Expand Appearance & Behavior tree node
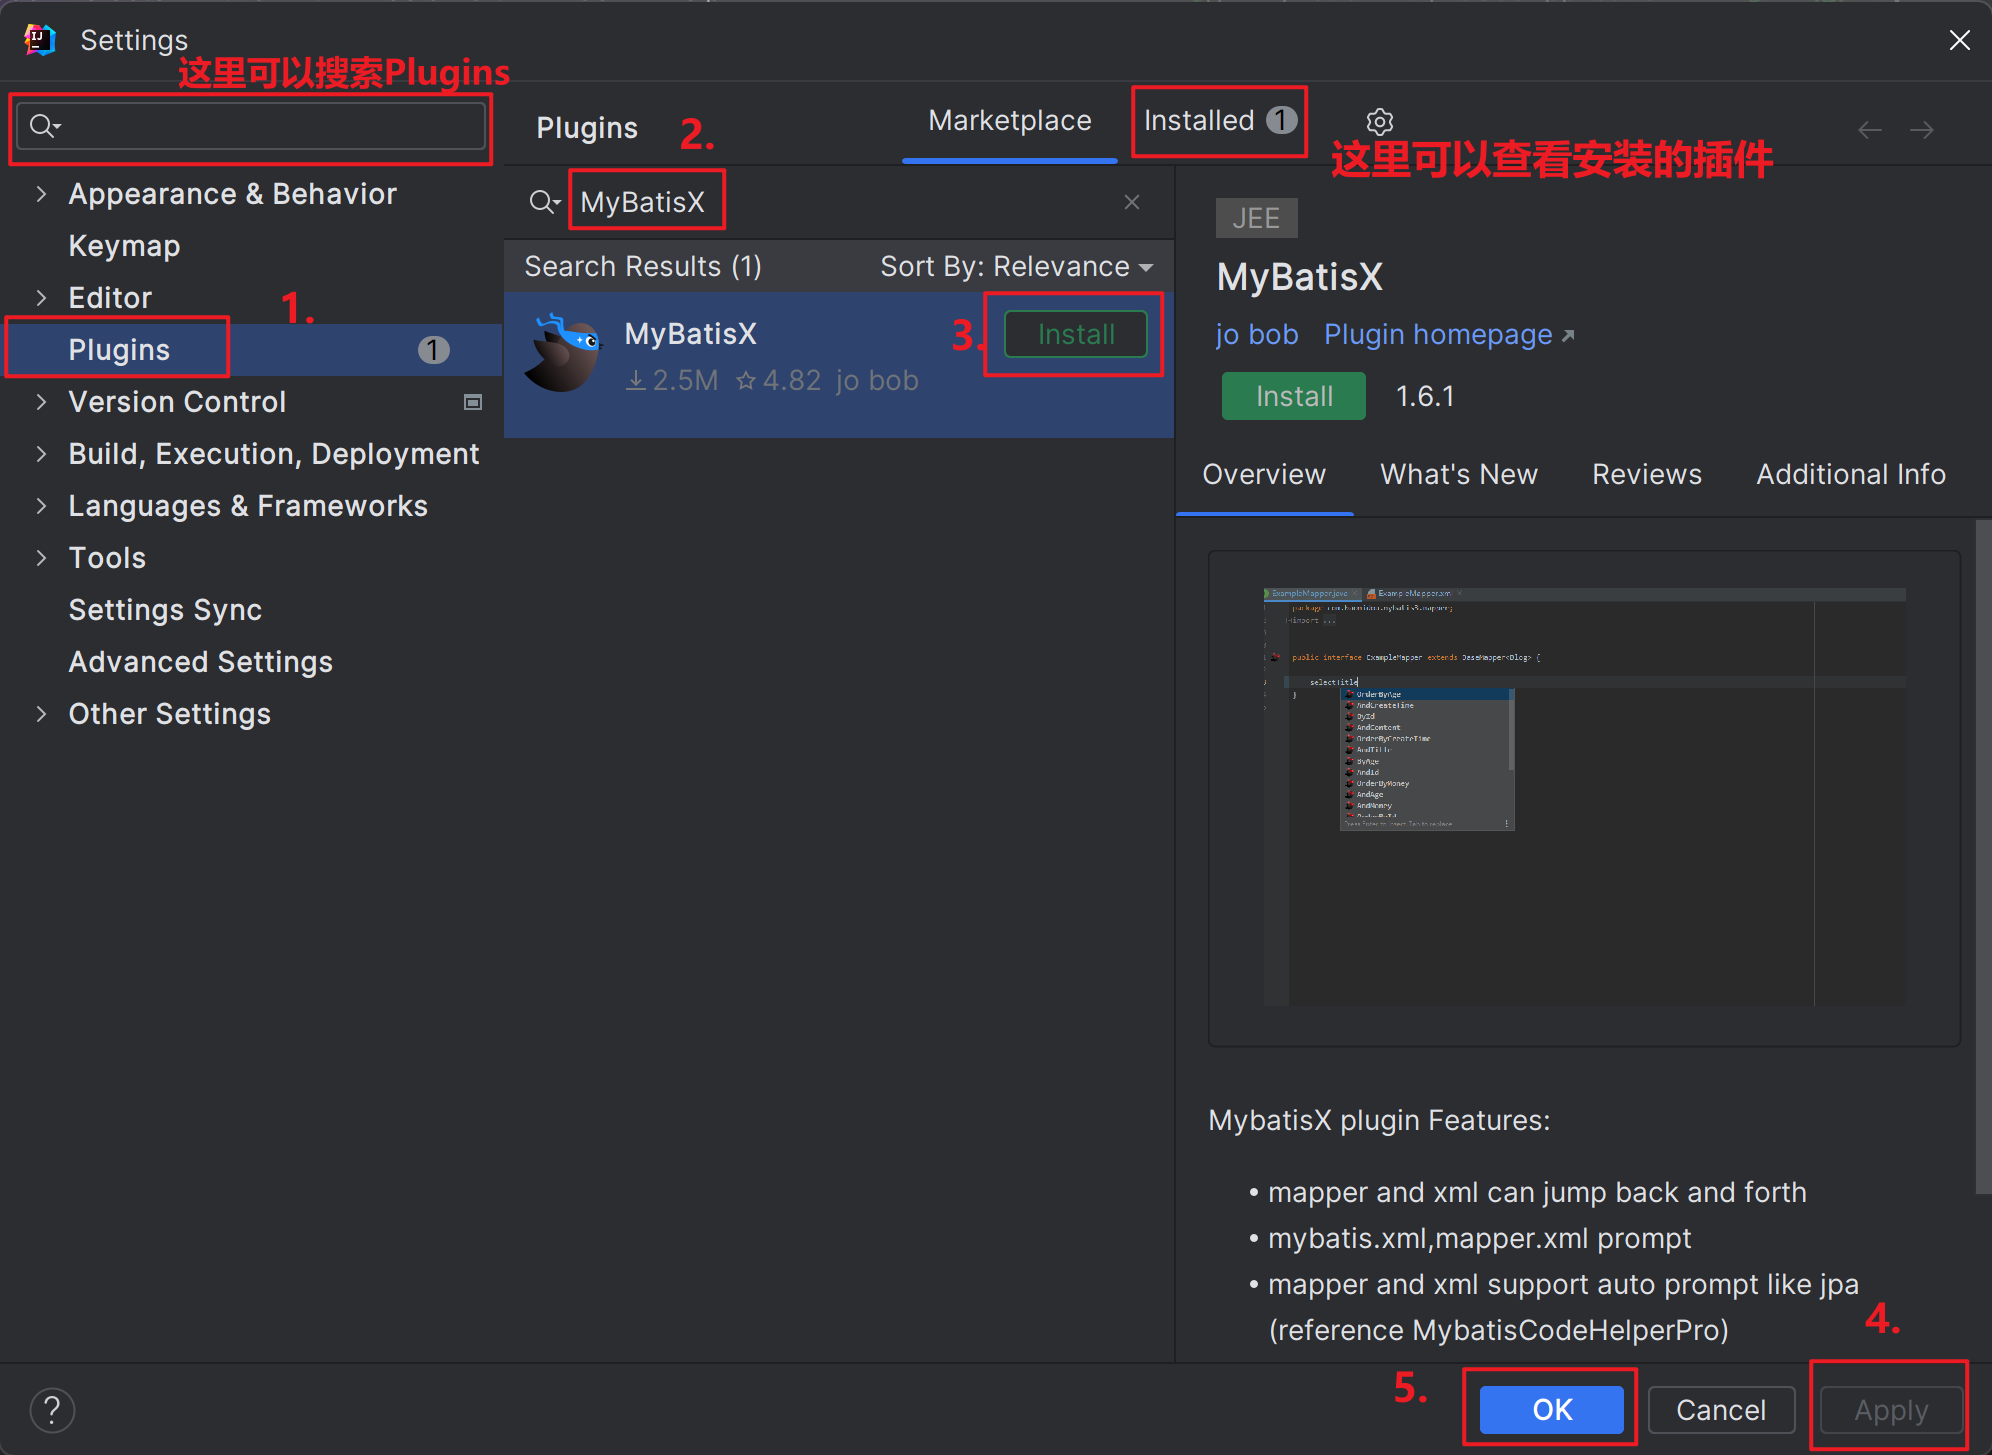The width and height of the screenshot is (1992, 1455). pos(41,194)
